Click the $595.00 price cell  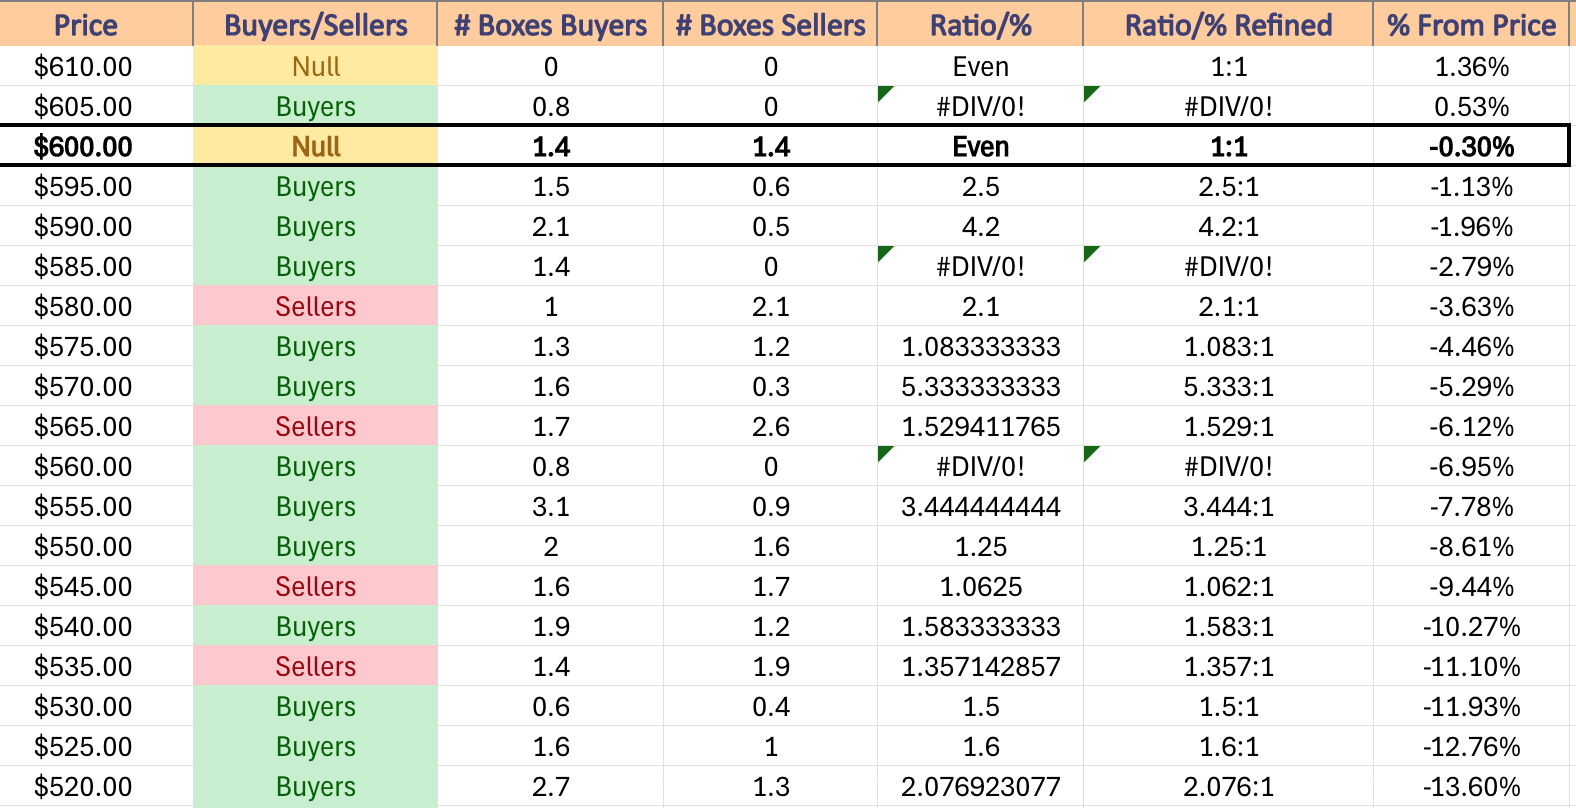pos(96,186)
